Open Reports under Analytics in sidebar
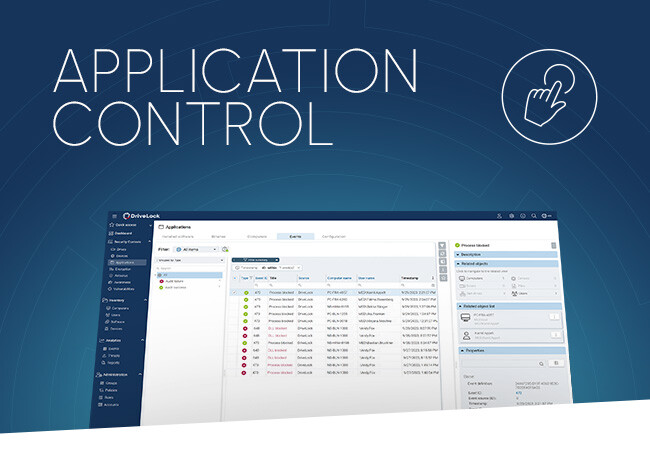This screenshot has height=450, width=650. click(110, 363)
